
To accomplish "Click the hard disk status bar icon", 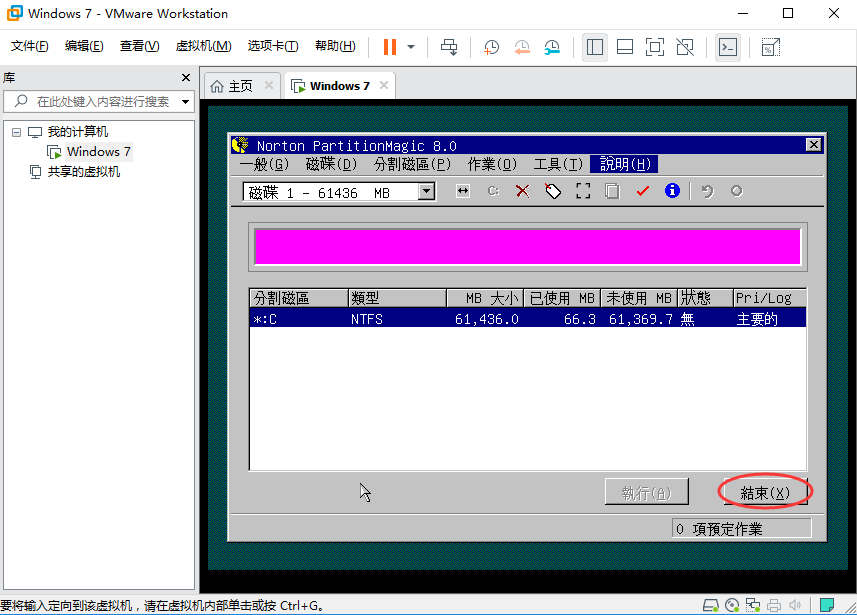I will point(711,605).
